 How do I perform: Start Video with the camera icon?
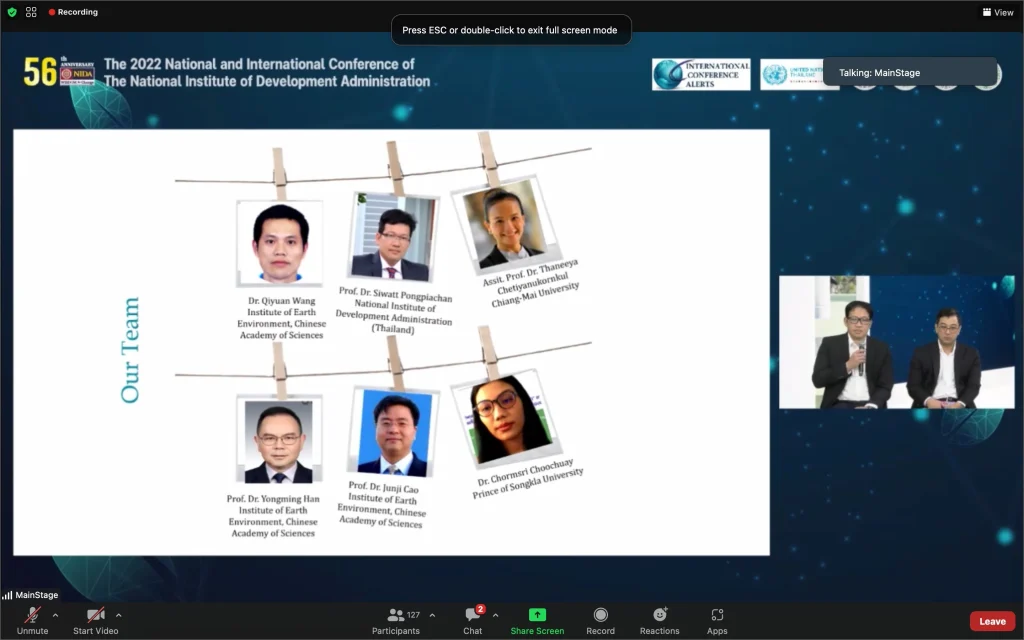pyautogui.click(x=95, y=615)
